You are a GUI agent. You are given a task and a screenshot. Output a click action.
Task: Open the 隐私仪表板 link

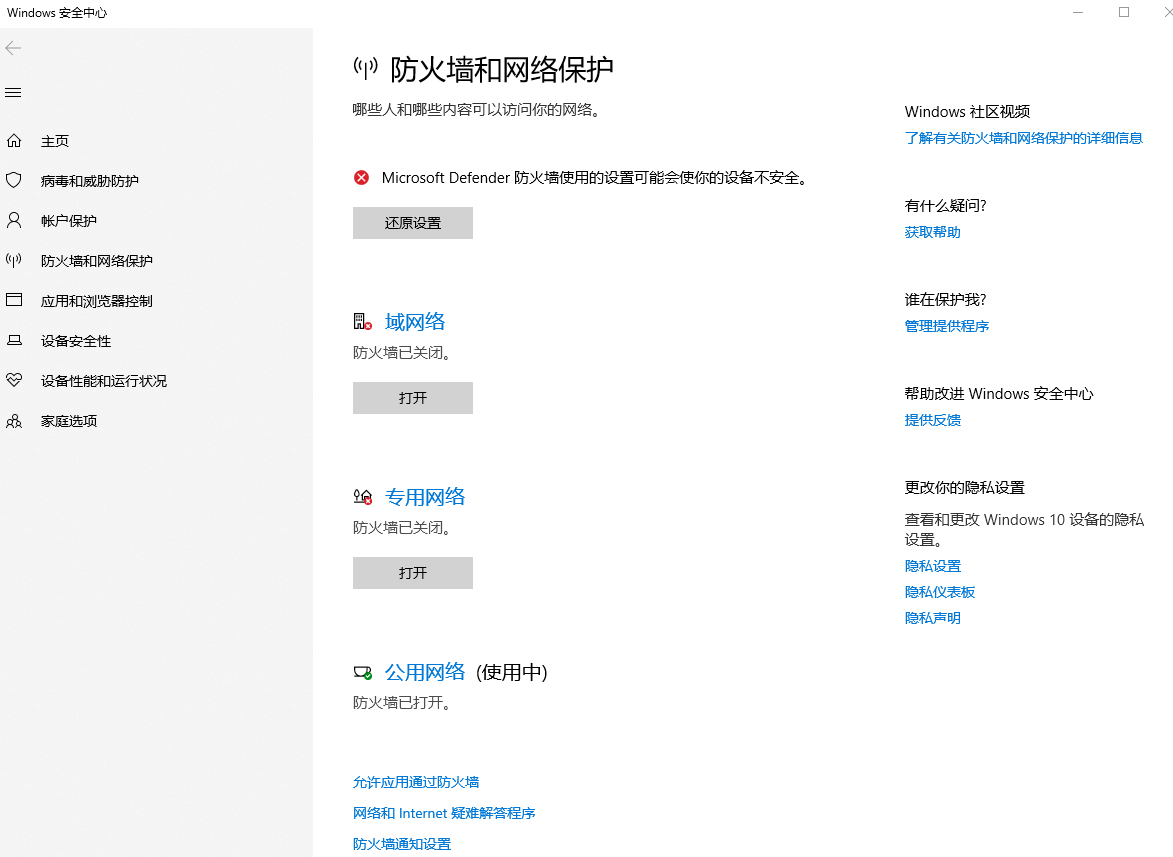coord(940,592)
